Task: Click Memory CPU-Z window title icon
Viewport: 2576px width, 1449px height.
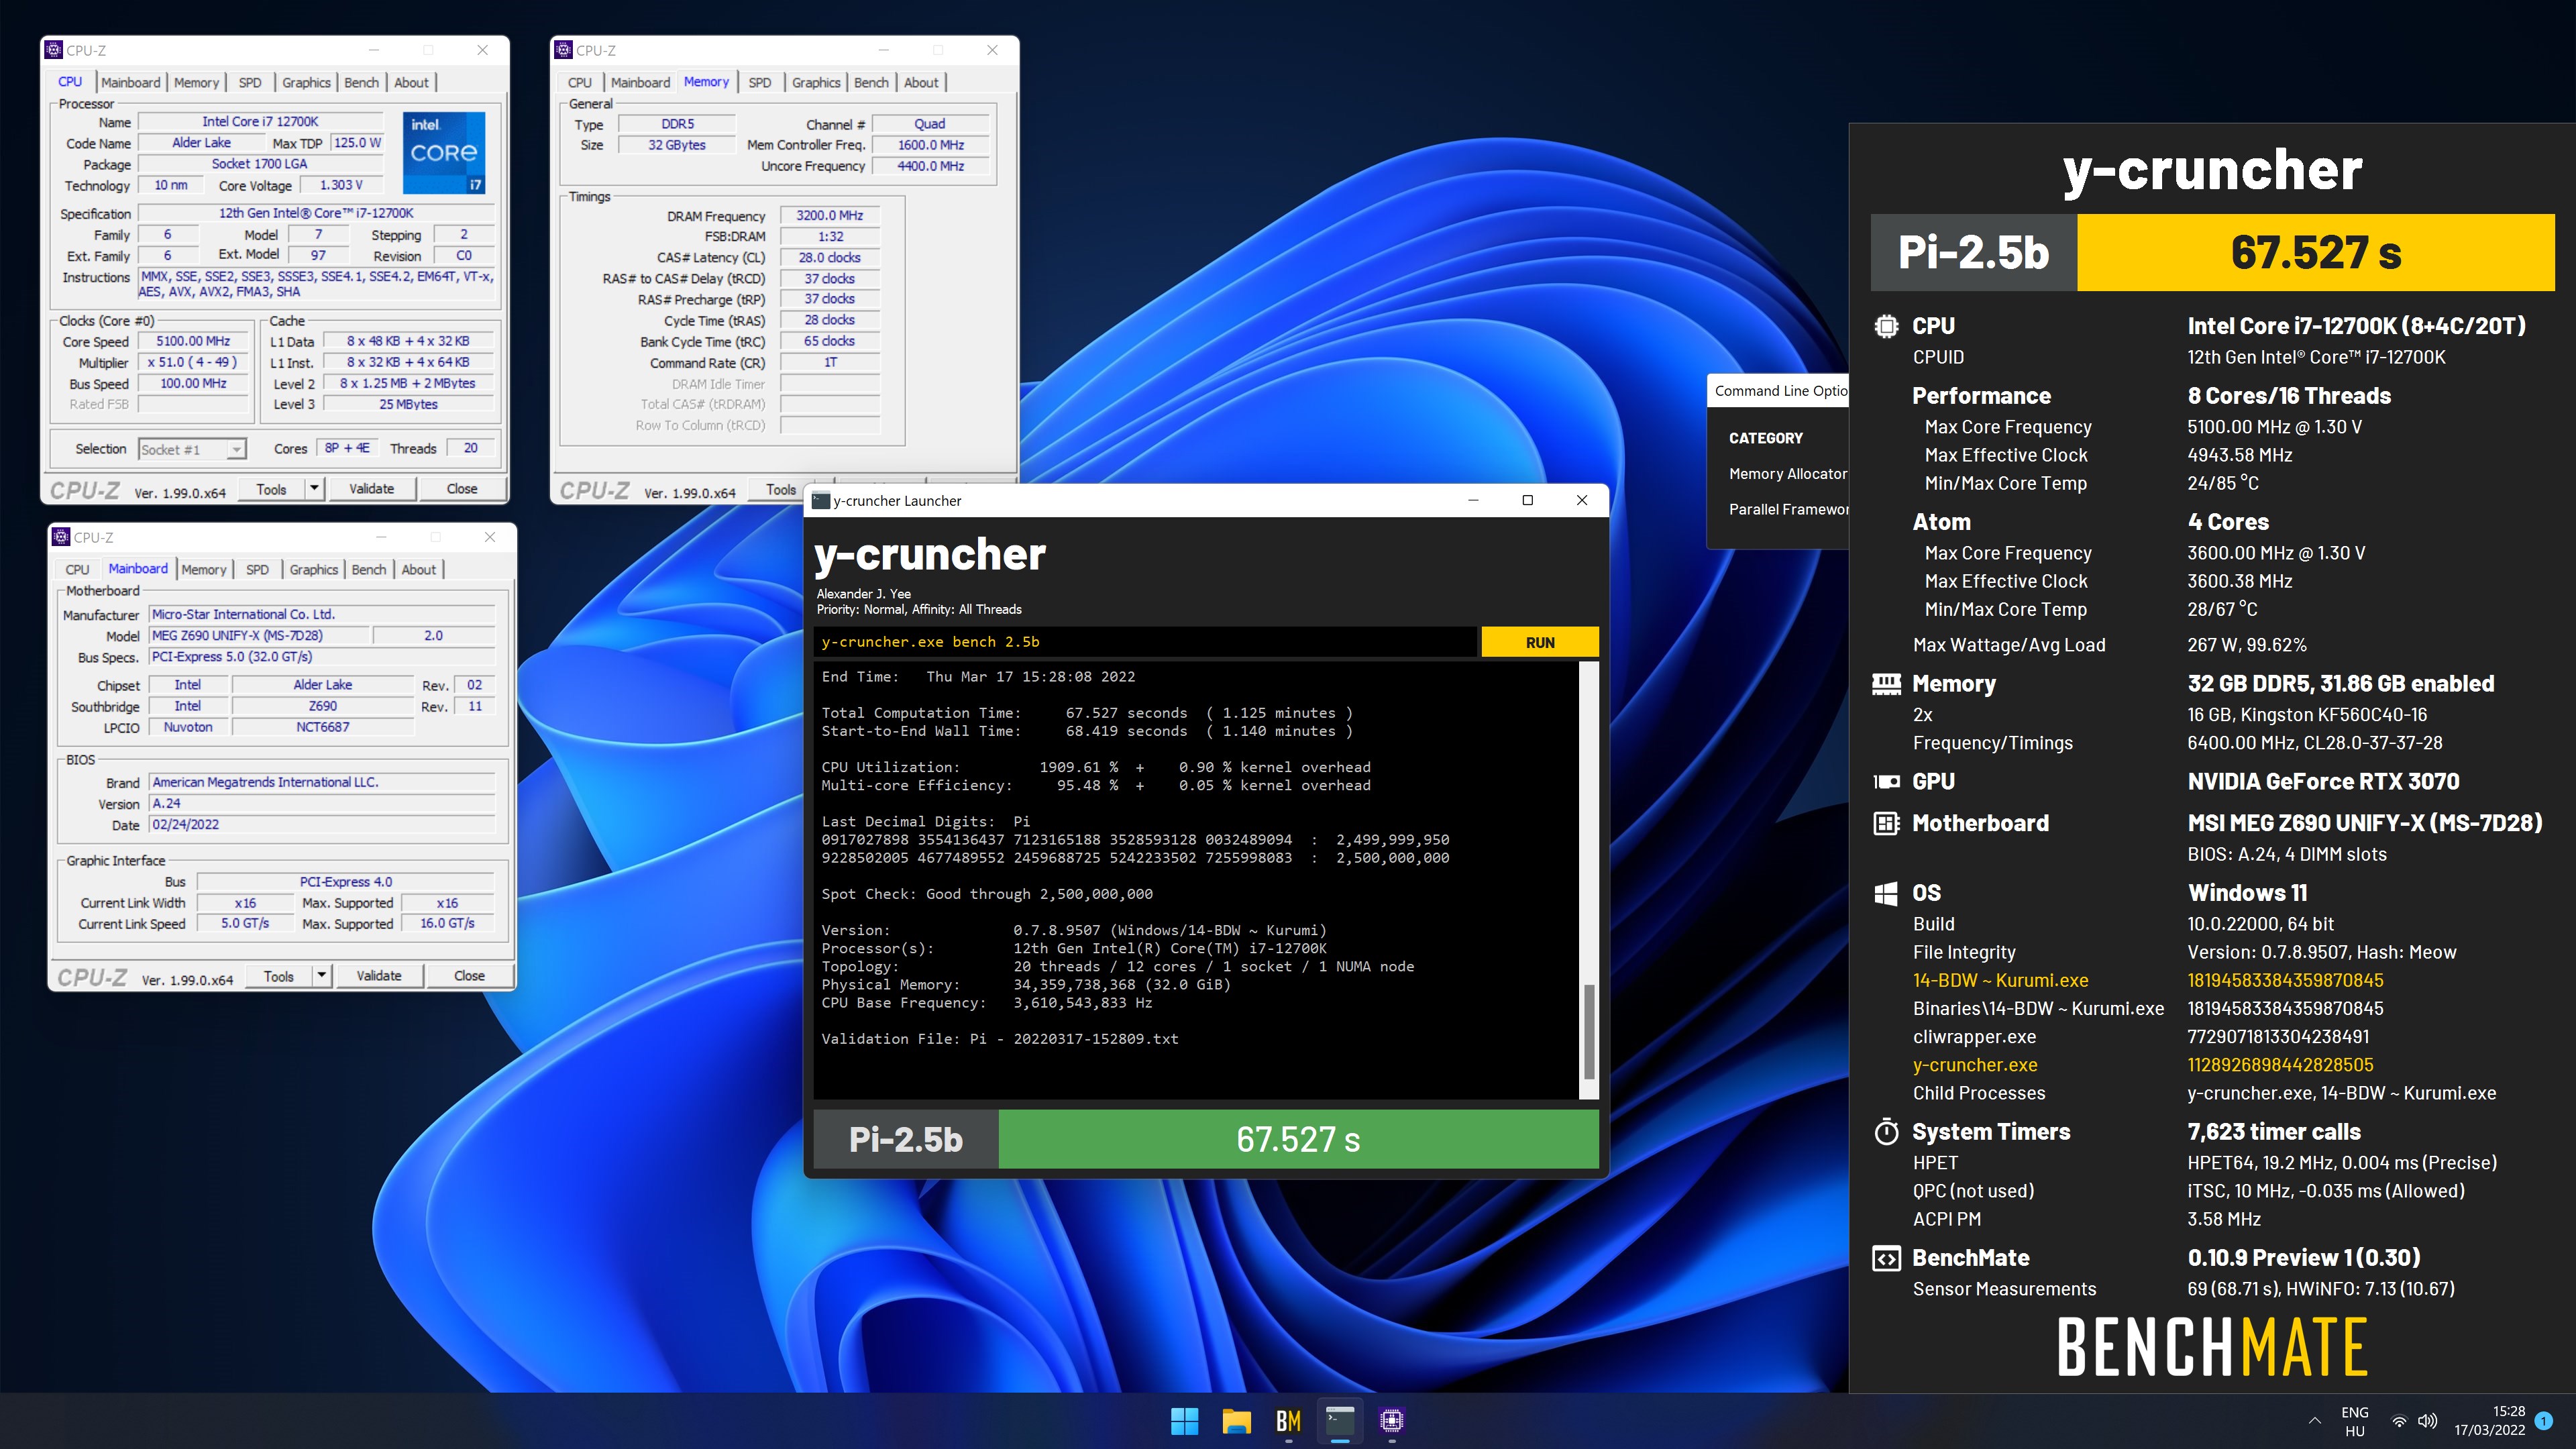Action: click(x=564, y=50)
